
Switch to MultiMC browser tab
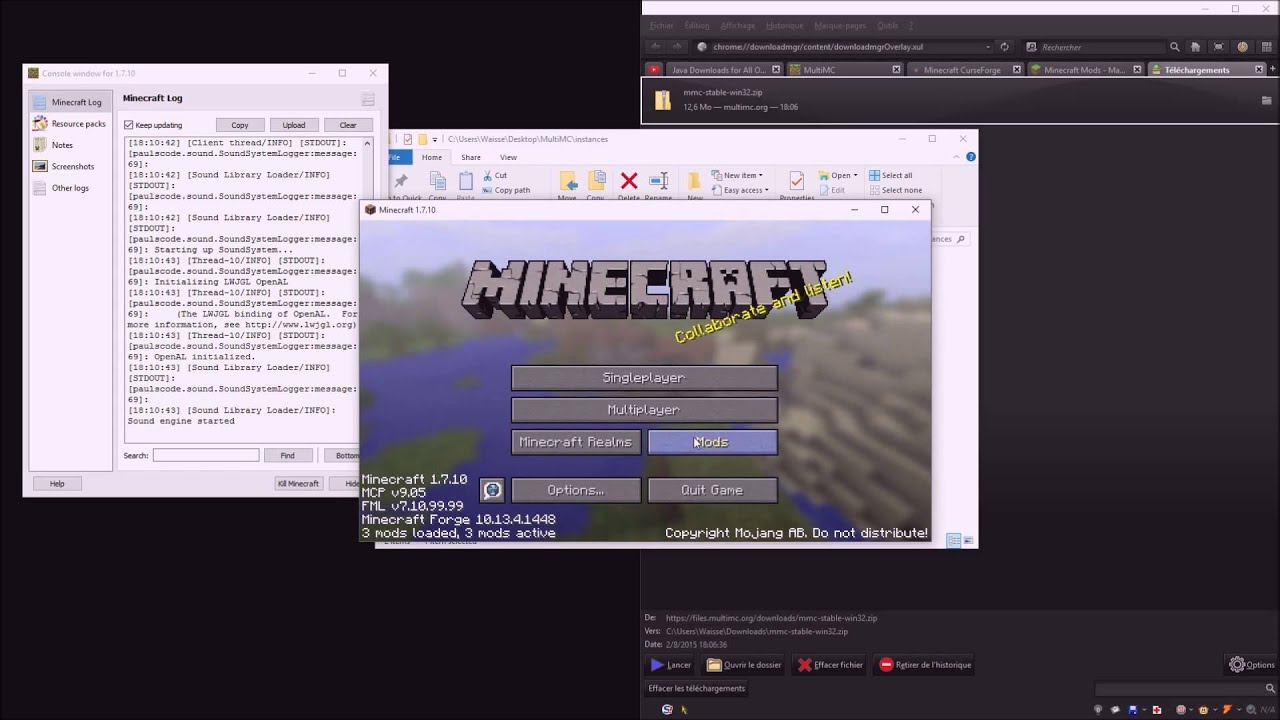point(843,70)
